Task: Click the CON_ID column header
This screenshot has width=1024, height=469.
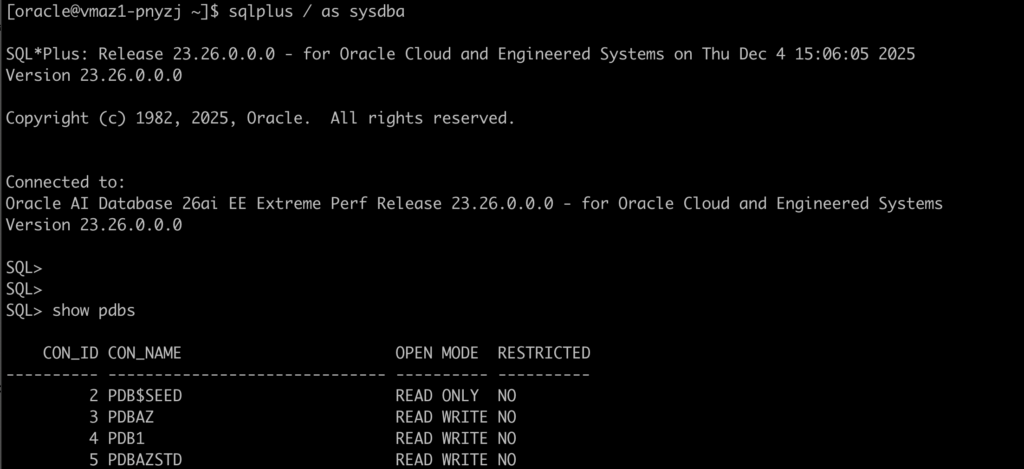Action: click(x=70, y=353)
